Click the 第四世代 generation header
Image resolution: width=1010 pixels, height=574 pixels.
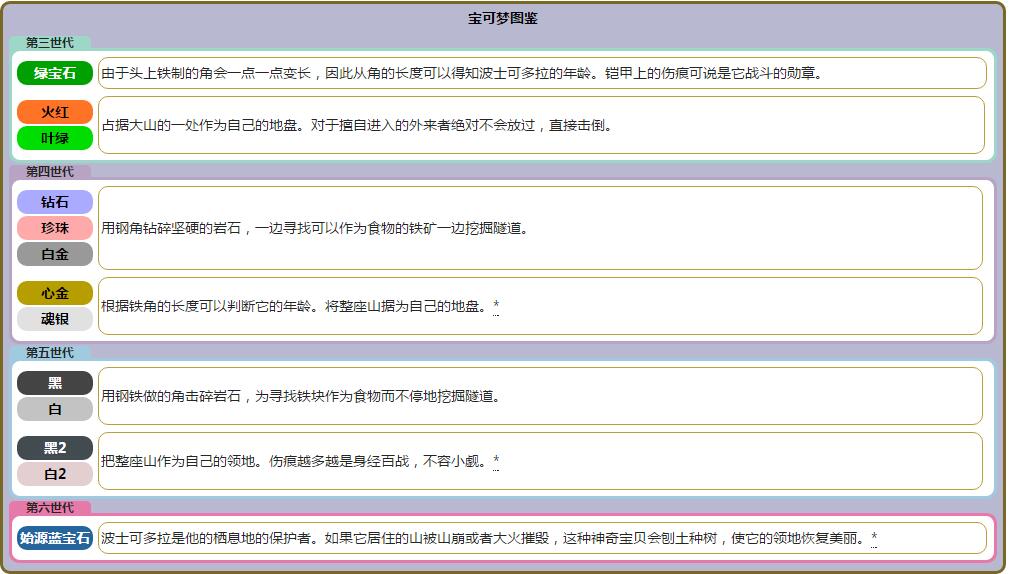click(50, 171)
